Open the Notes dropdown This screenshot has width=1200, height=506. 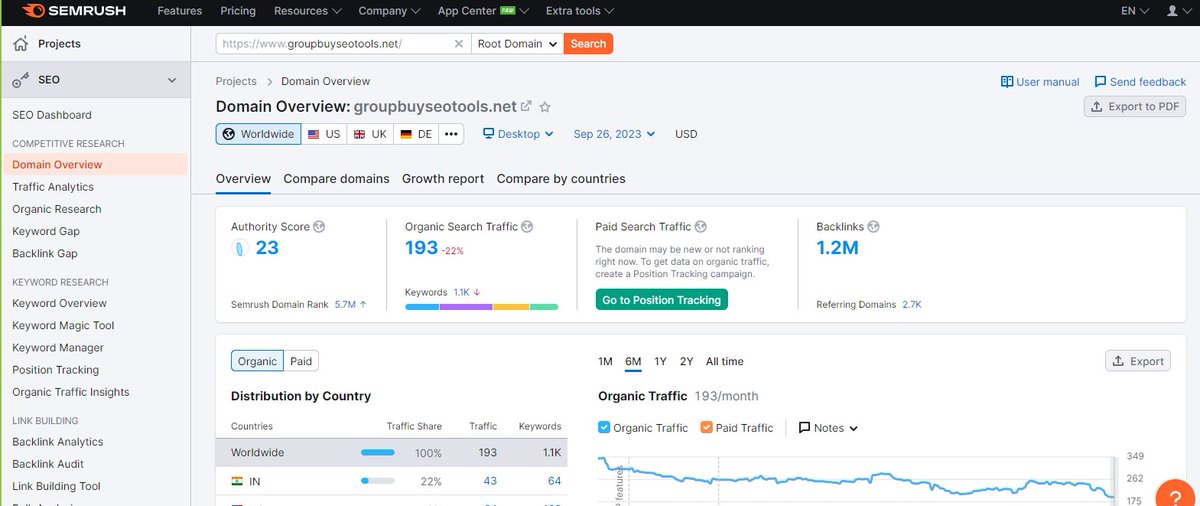[828, 428]
